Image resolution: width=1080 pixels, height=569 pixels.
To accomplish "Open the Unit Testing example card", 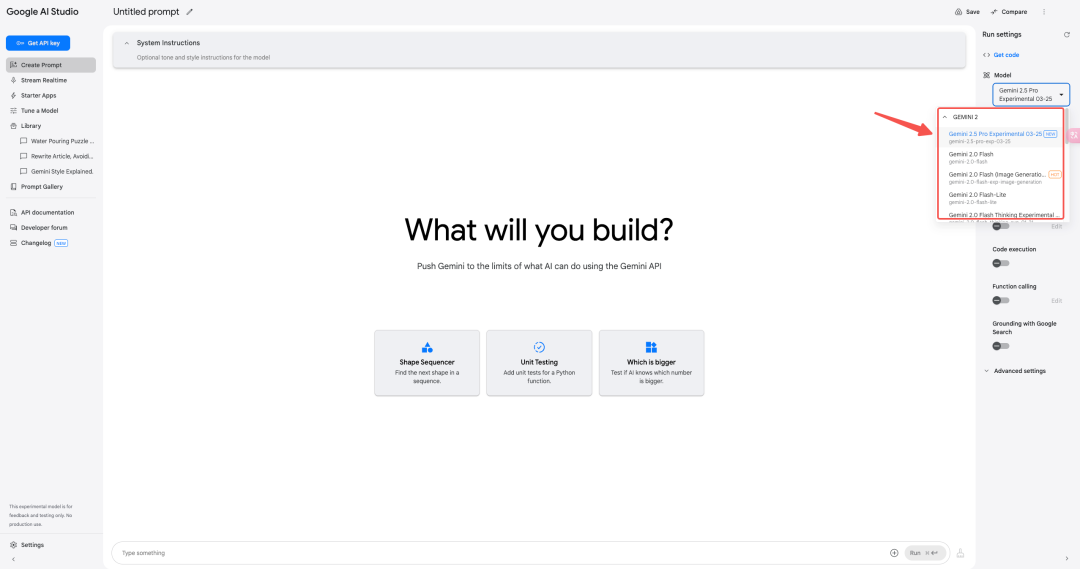I will click(x=539, y=363).
